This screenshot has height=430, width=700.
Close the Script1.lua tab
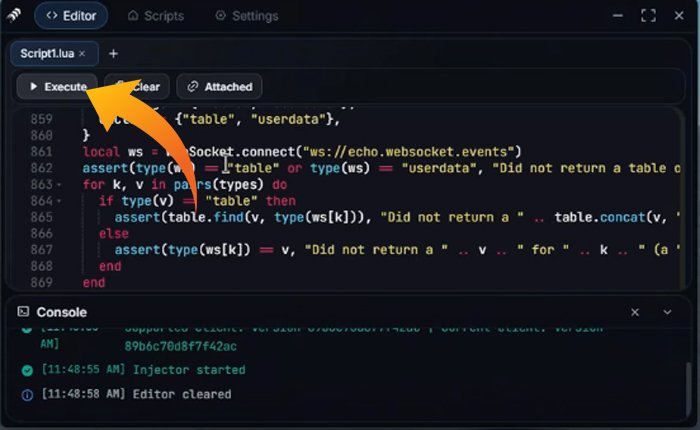pyautogui.click(x=82, y=53)
